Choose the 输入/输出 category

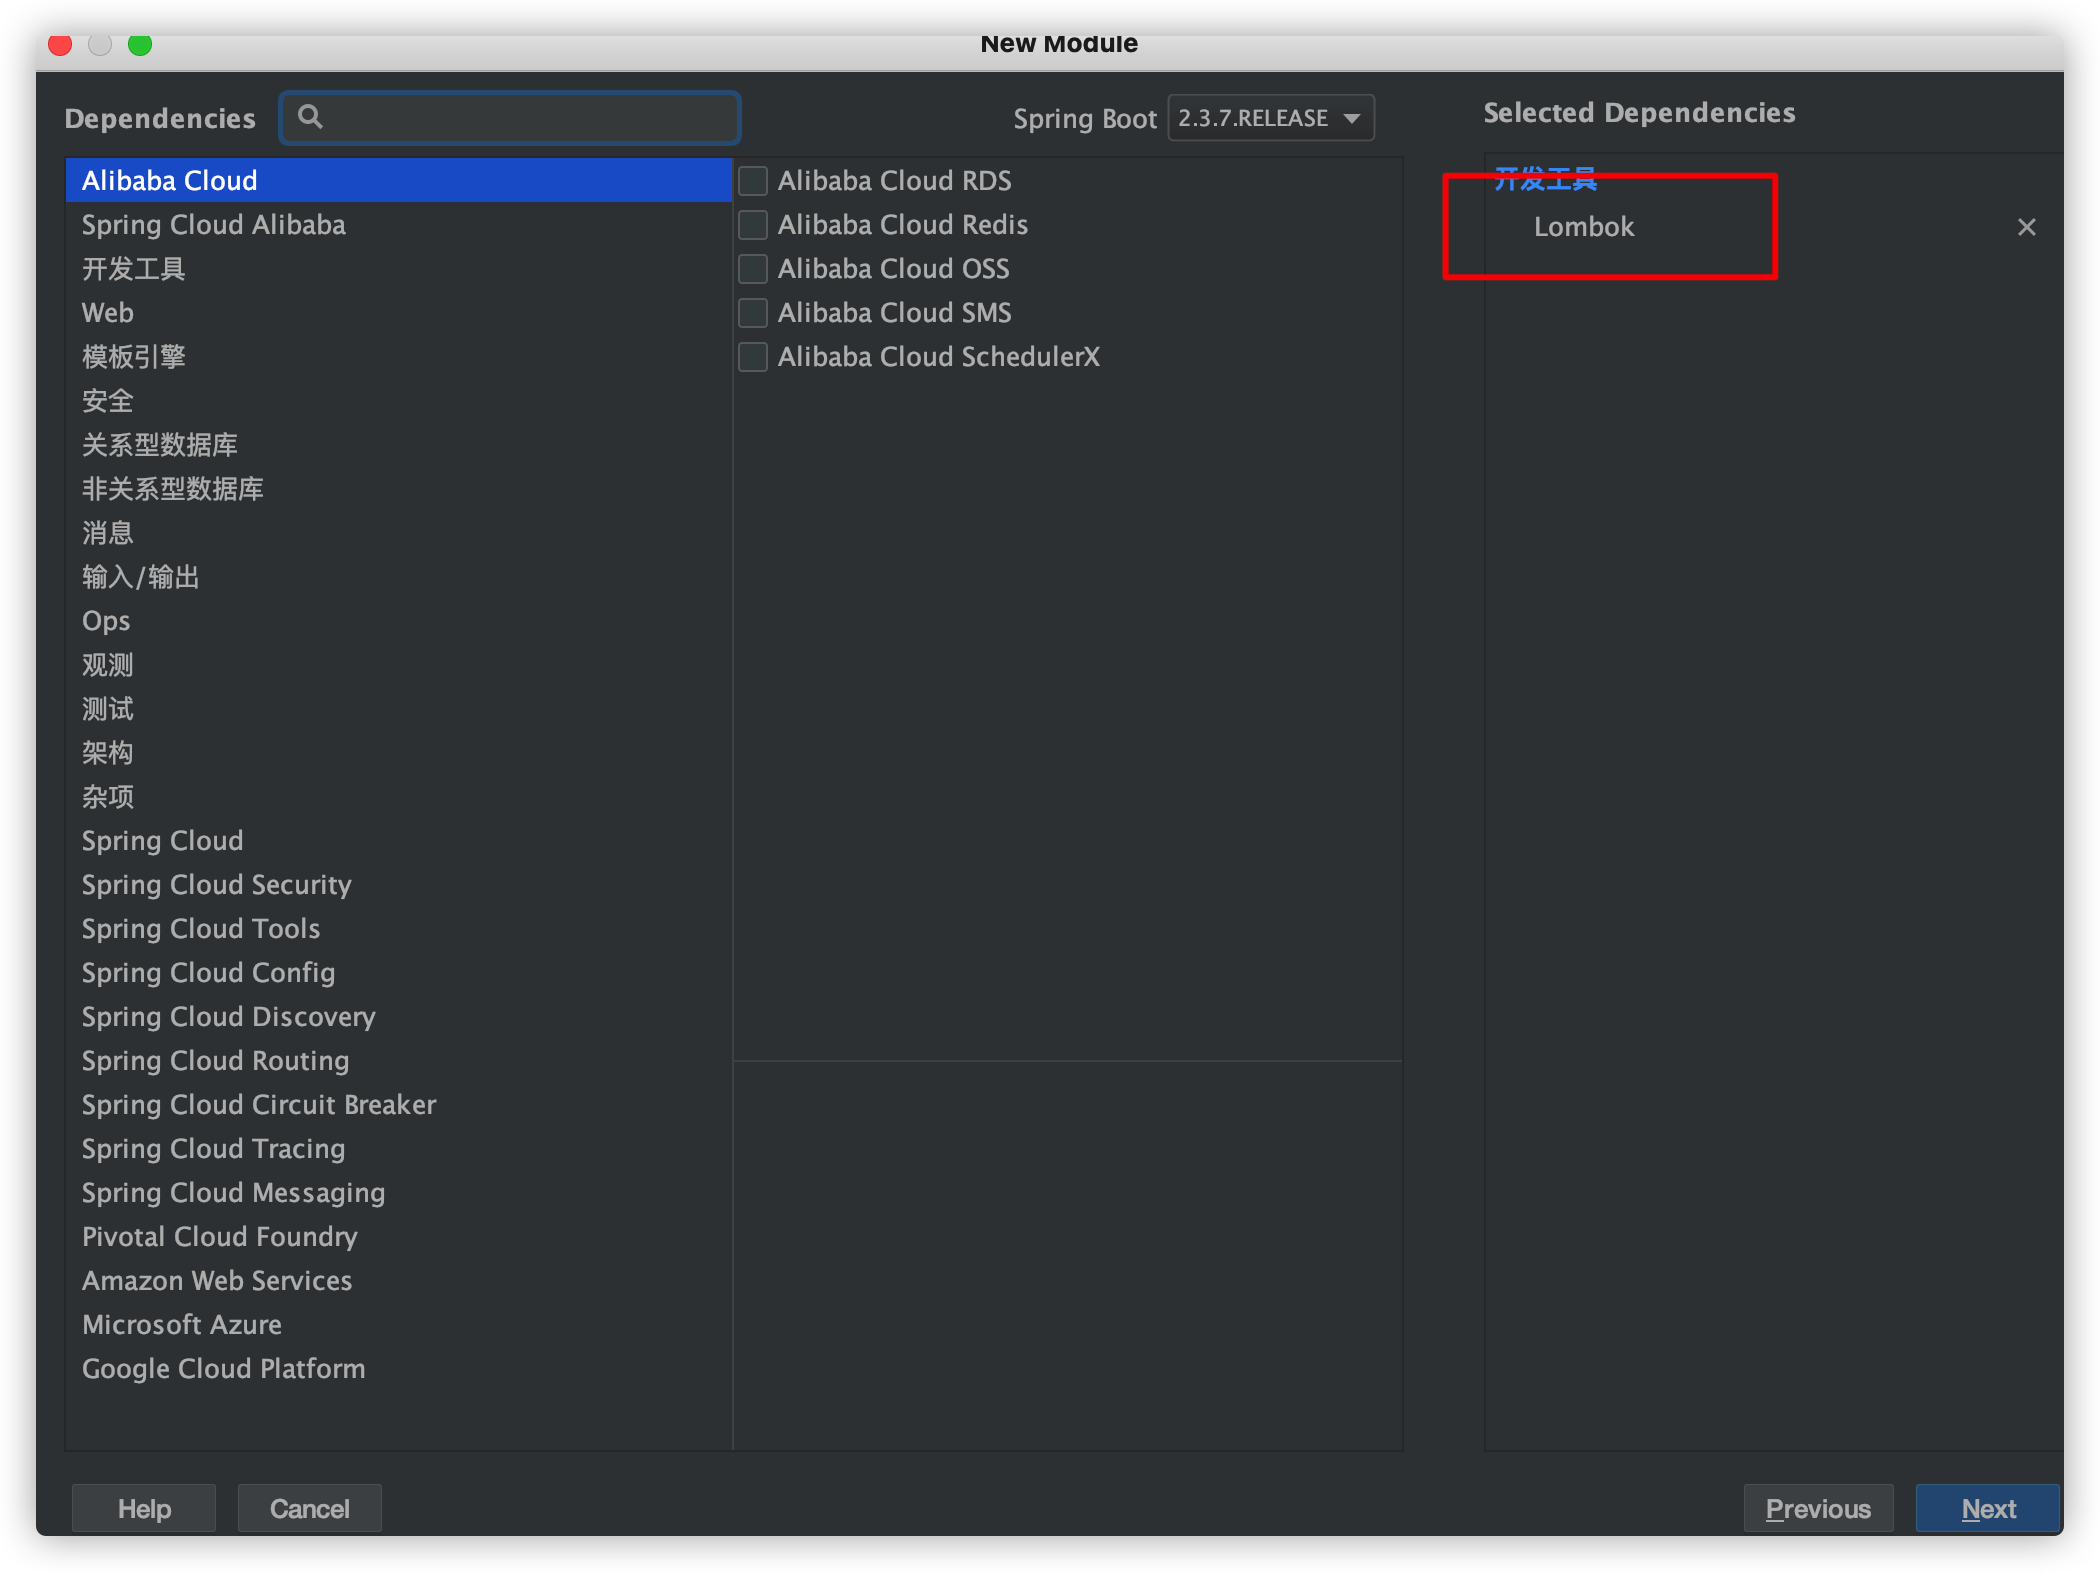tap(398, 576)
